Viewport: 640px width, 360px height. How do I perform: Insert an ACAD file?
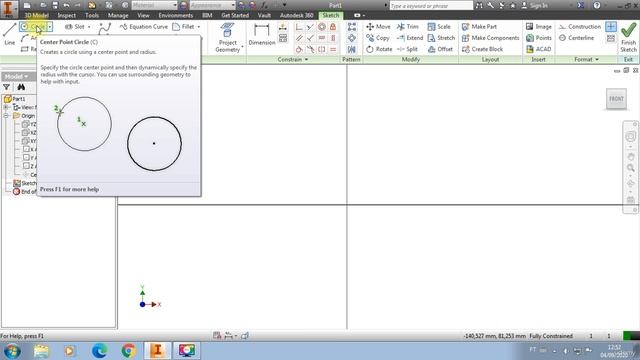(x=539, y=49)
